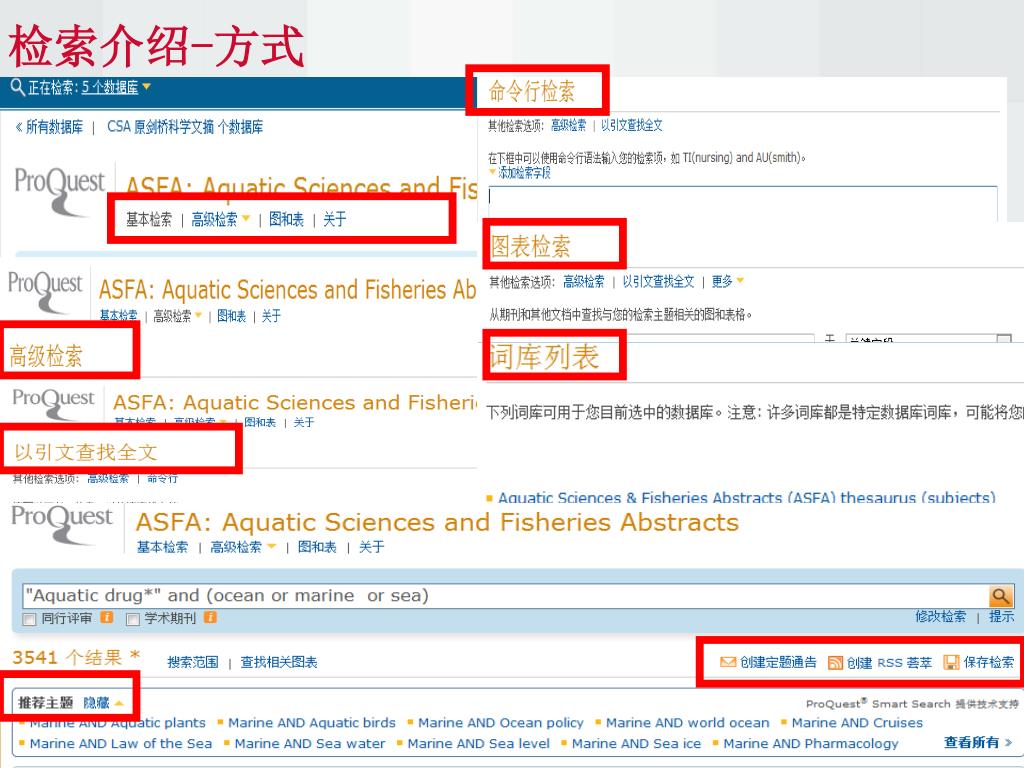Click ProQuest logo in results page
The width and height of the screenshot is (1024, 768).
[62, 524]
